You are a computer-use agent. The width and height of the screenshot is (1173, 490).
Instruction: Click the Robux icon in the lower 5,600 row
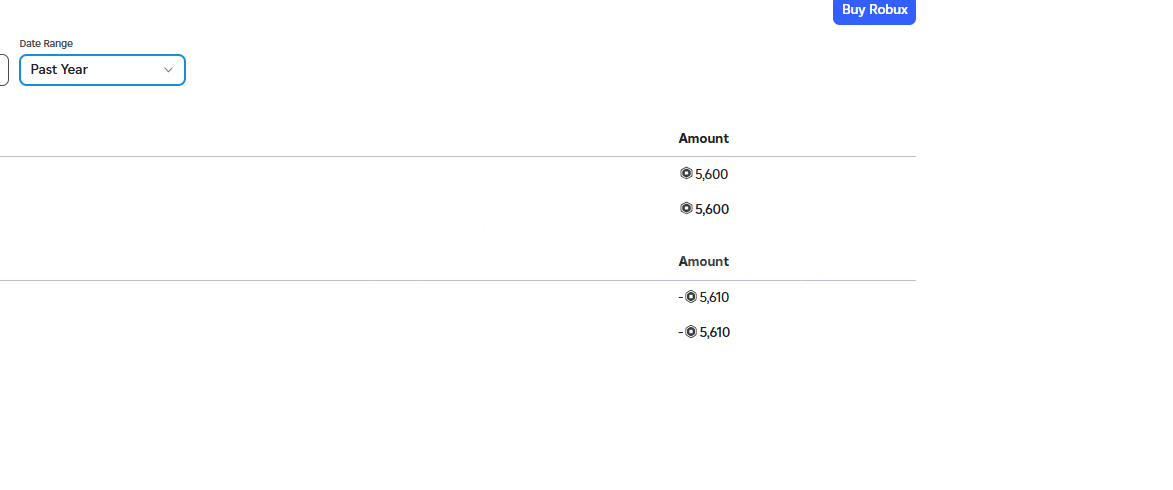pos(686,208)
